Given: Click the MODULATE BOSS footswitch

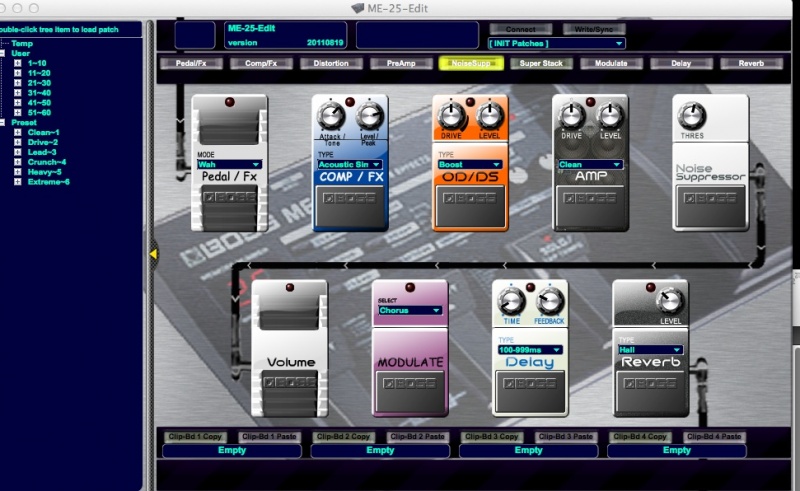Looking at the screenshot, I should (x=410, y=392).
